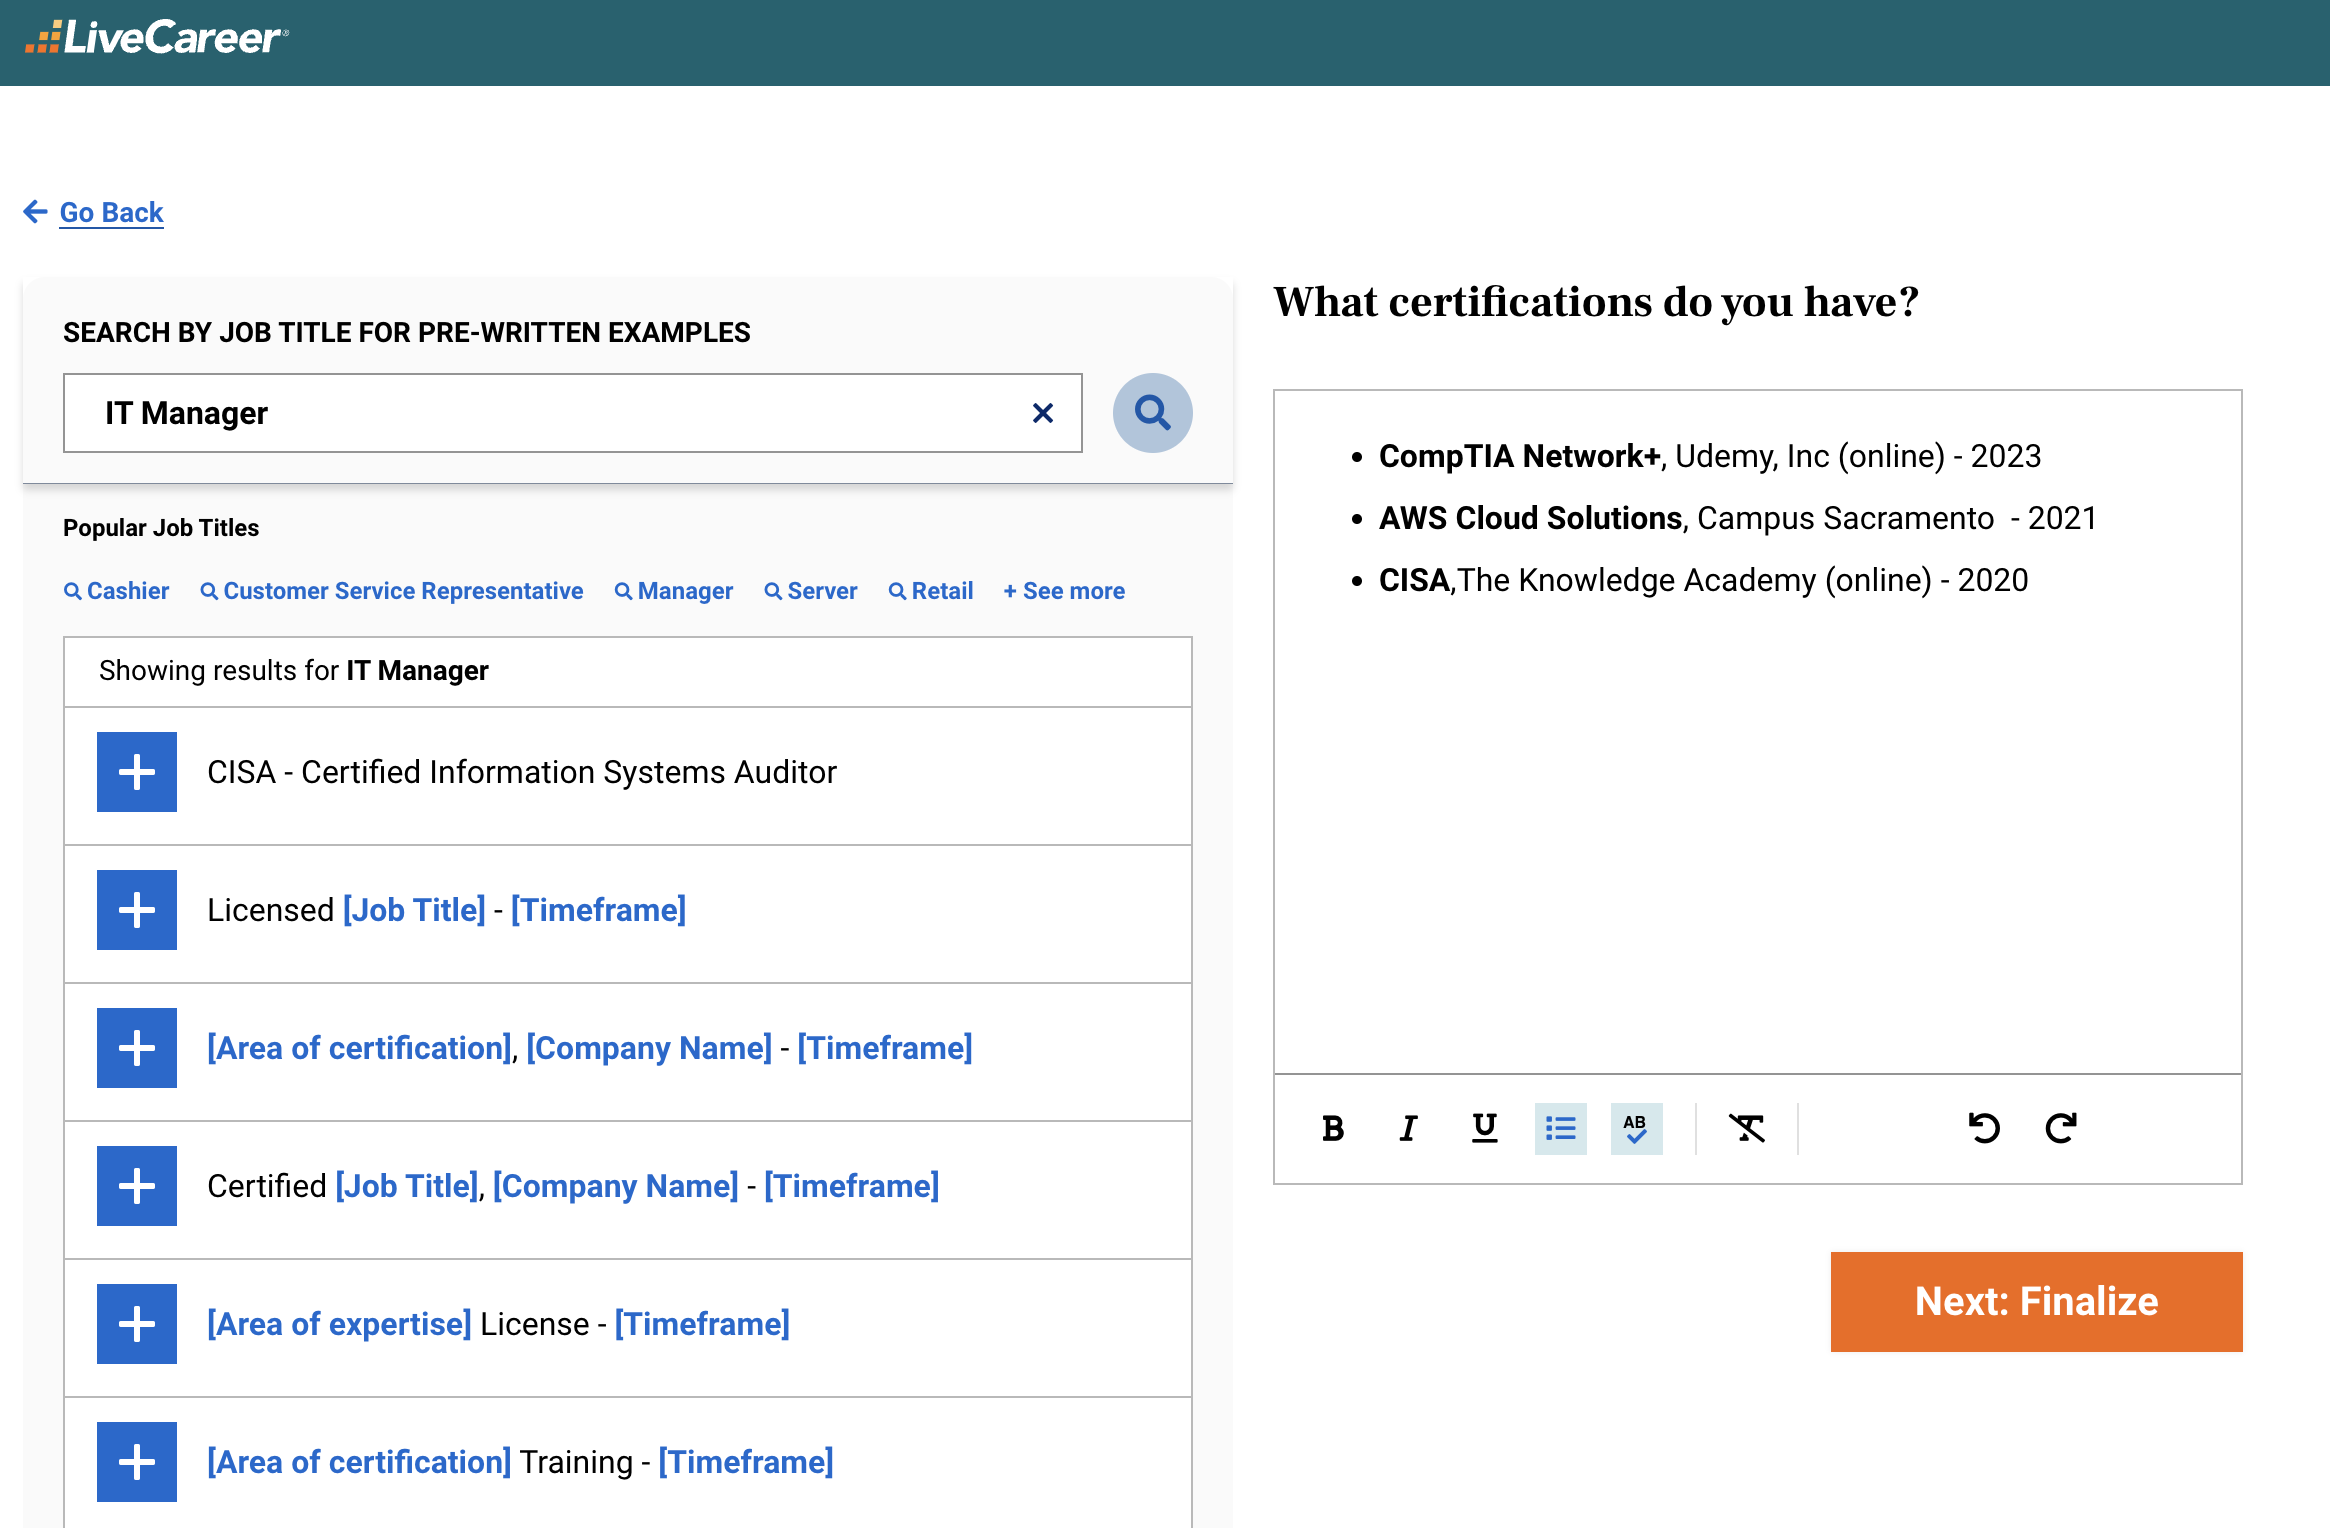Apply italic formatting
Screen dimensions: 2330x1528
point(1407,1129)
